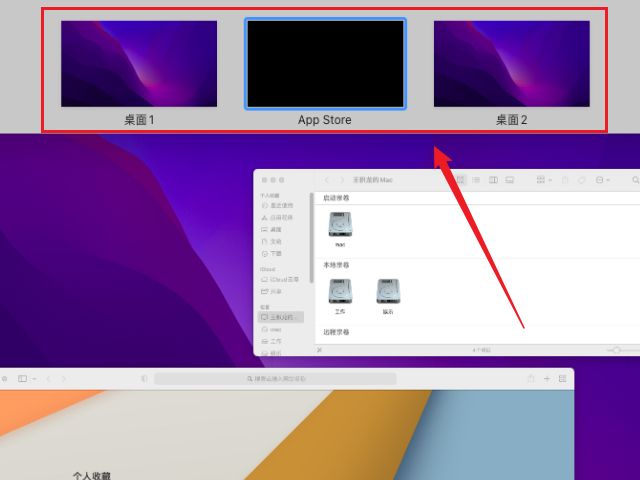Click Finder's back navigation arrow

click(x=327, y=180)
